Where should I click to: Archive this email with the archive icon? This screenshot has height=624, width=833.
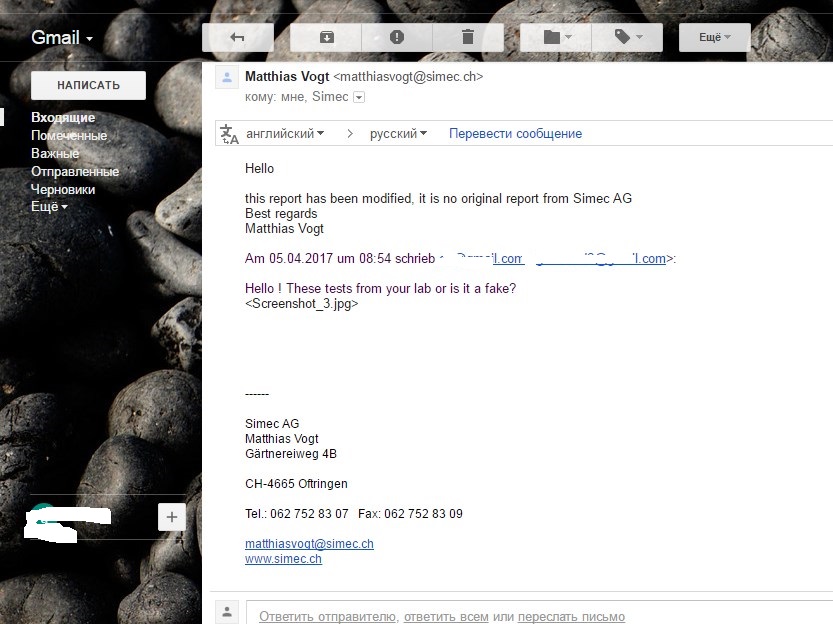326,38
